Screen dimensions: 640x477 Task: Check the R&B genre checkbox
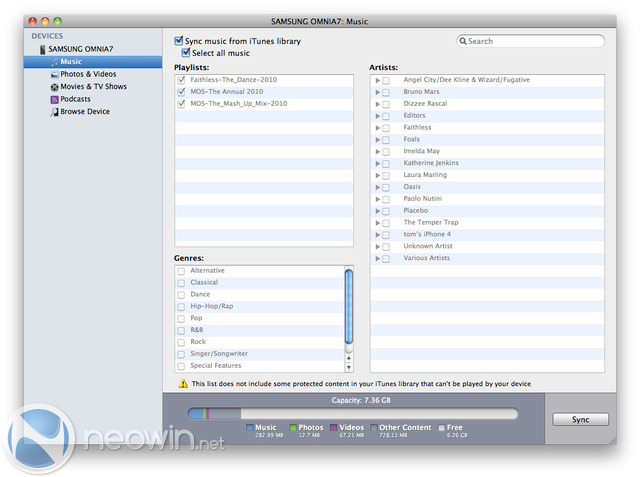[181, 330]
